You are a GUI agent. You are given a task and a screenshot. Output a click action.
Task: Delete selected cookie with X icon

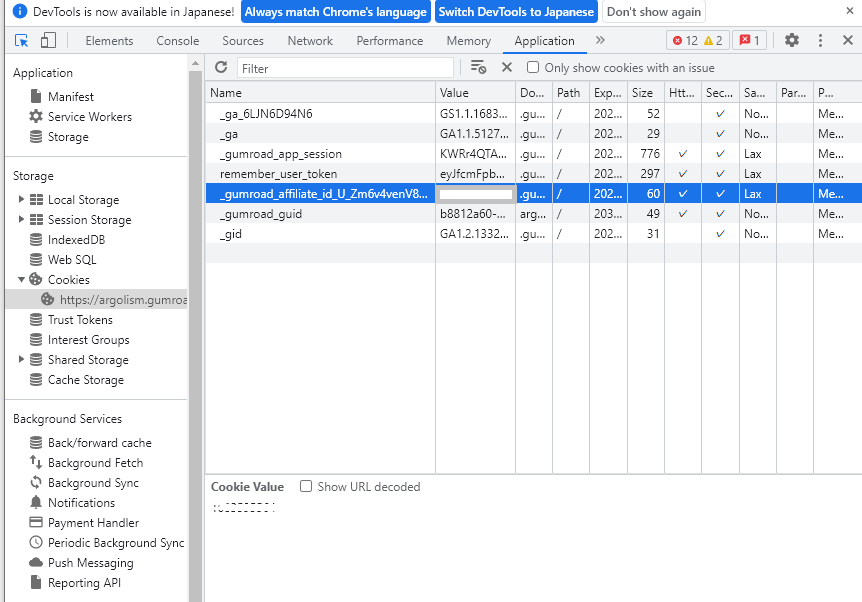[x=506, y=67]
